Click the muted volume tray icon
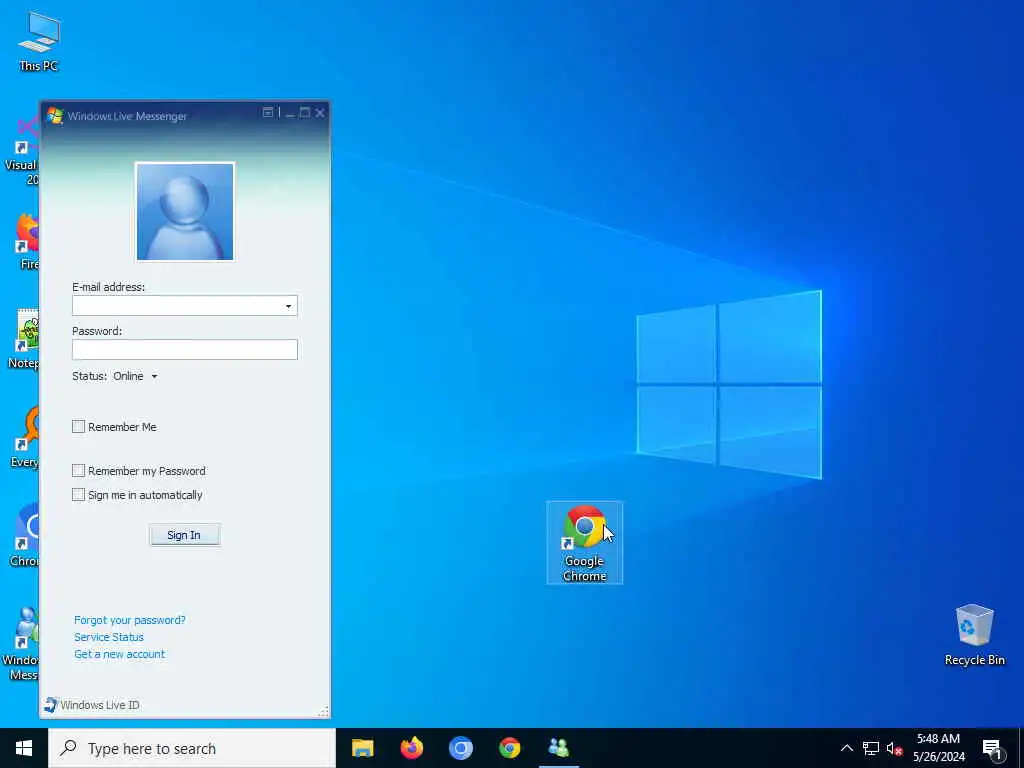 click(x=894, y=748)
